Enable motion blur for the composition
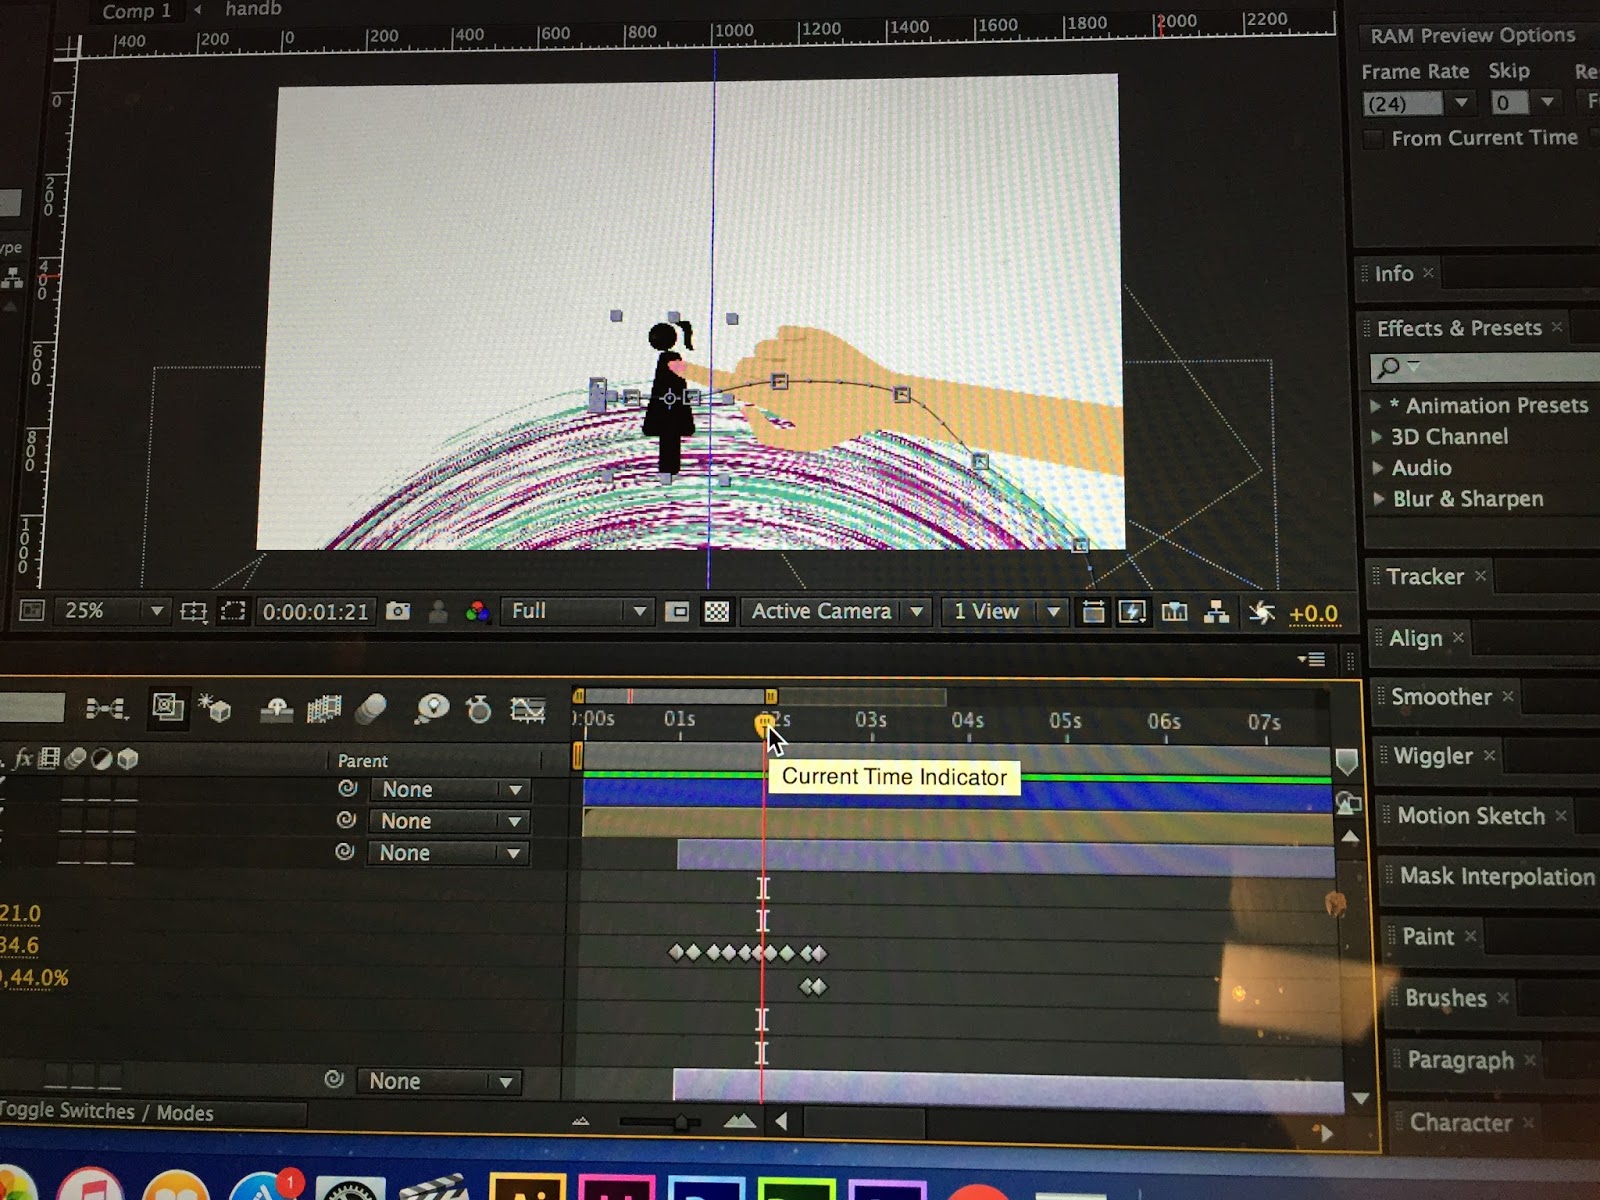Screen dimensions: 1600x1200 click(x=370, y=709)
